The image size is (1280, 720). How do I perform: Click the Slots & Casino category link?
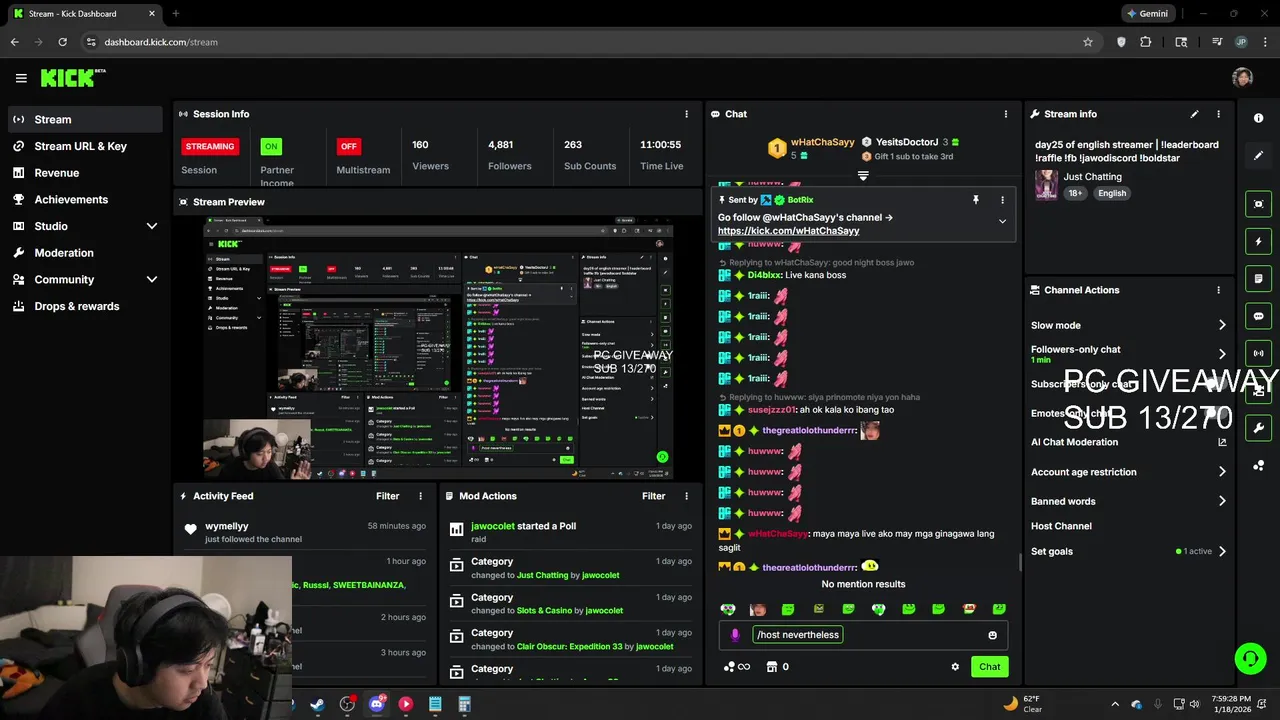pyautogui.click(x=549, y=611)
